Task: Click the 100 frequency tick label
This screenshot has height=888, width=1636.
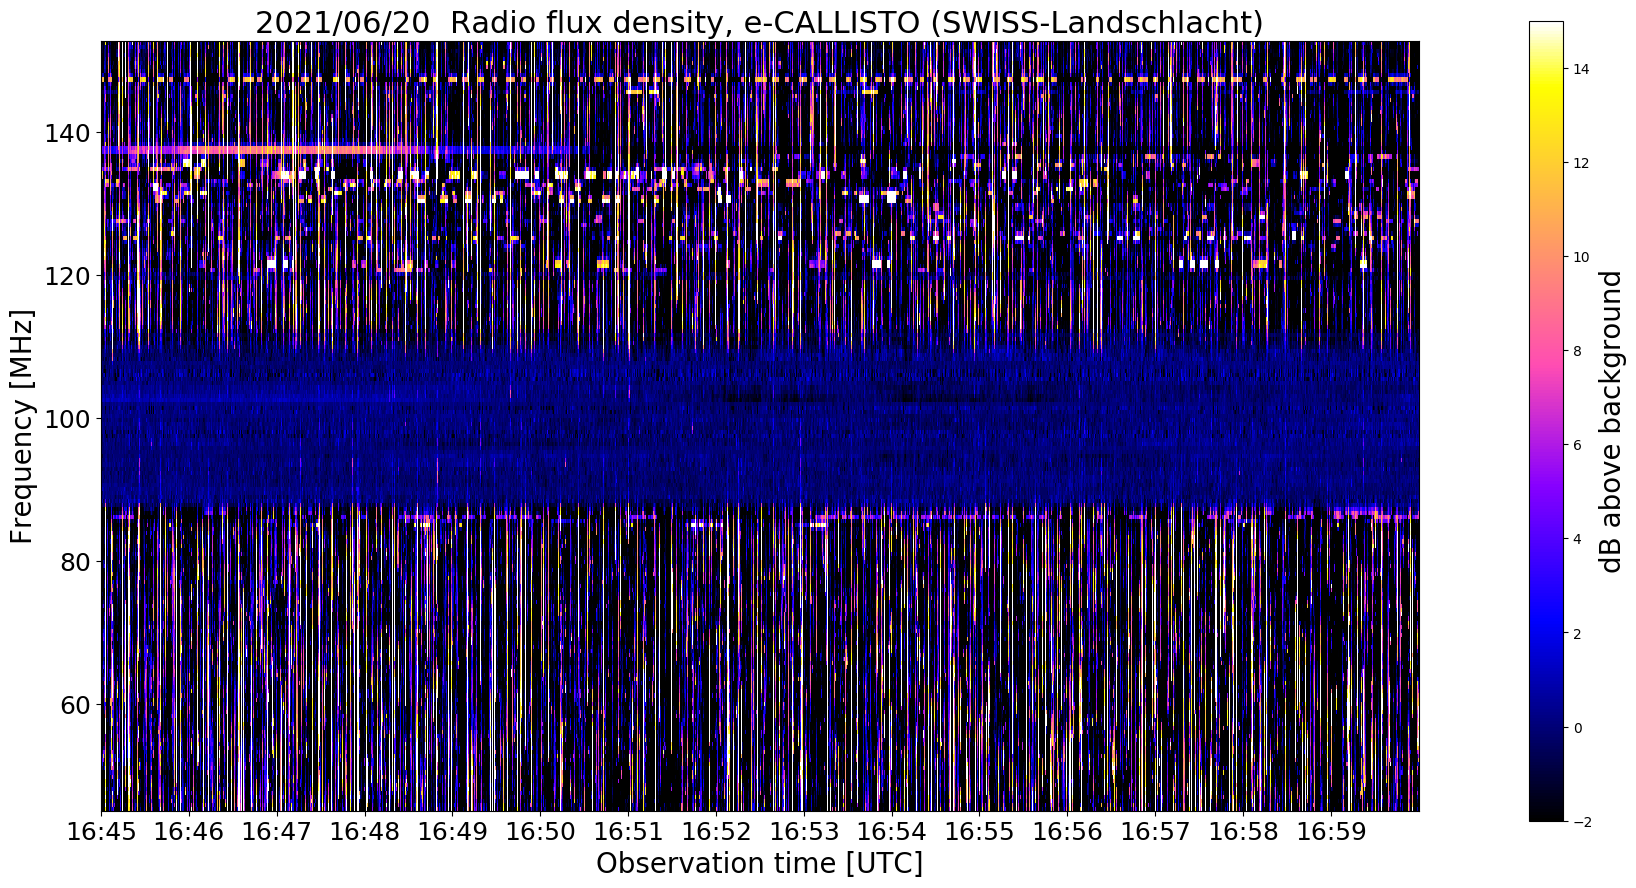Action: [x=69, y=419]
